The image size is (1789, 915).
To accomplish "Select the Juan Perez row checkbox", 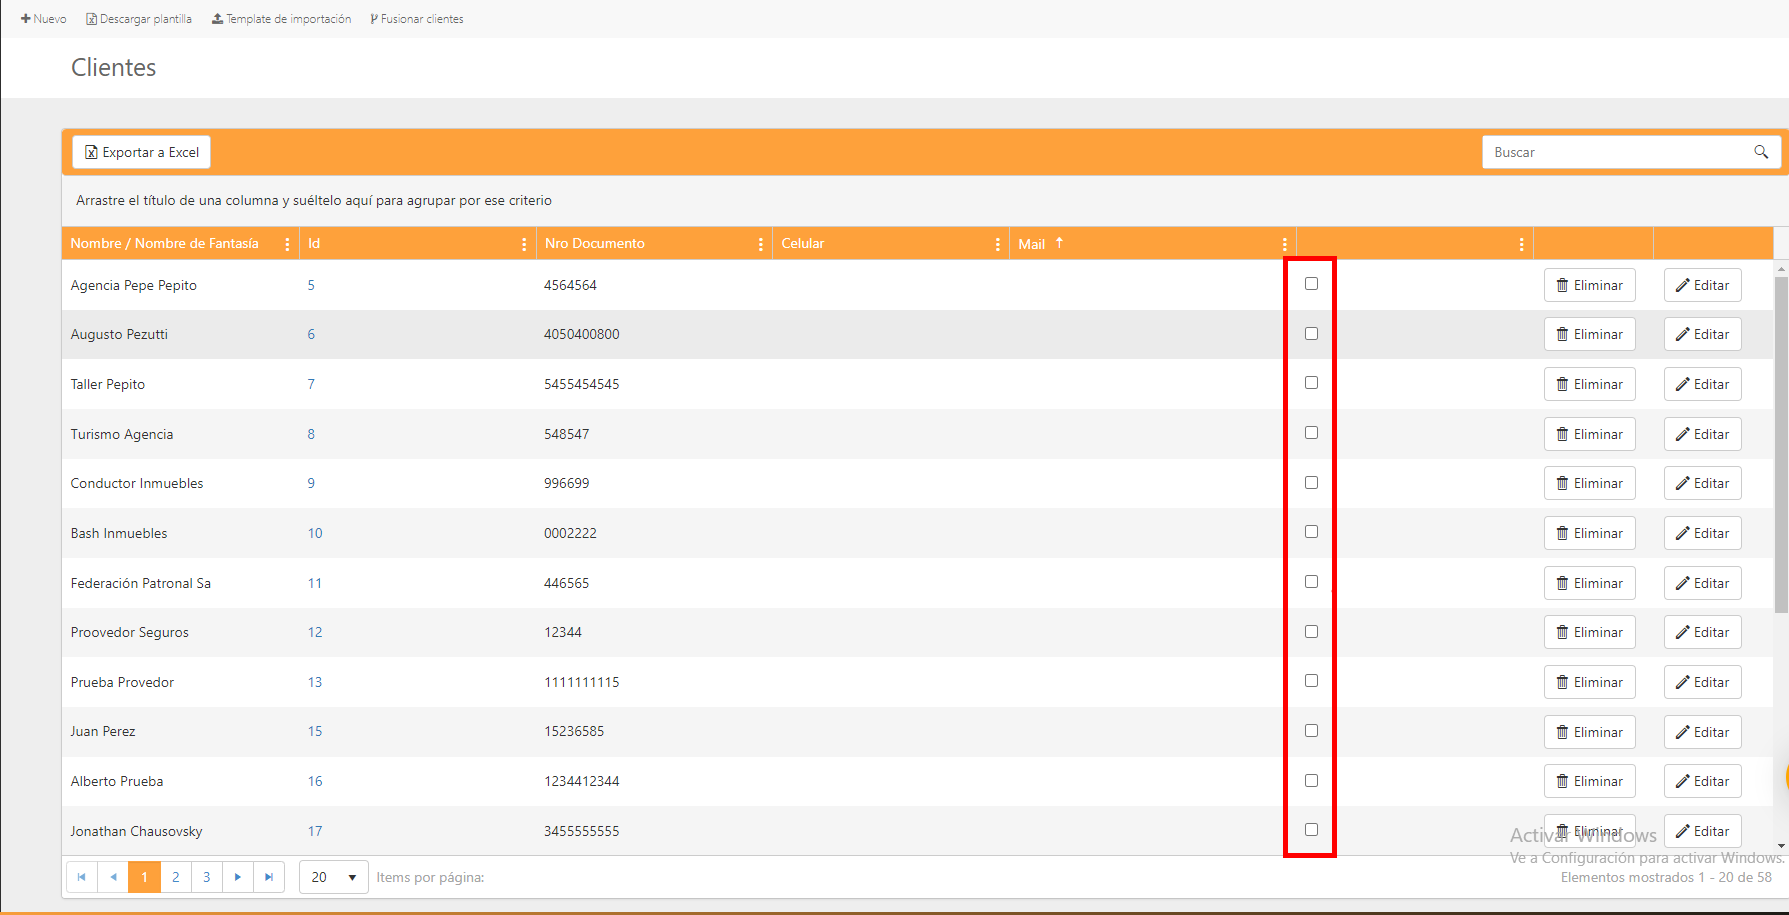I will 1311,731.
